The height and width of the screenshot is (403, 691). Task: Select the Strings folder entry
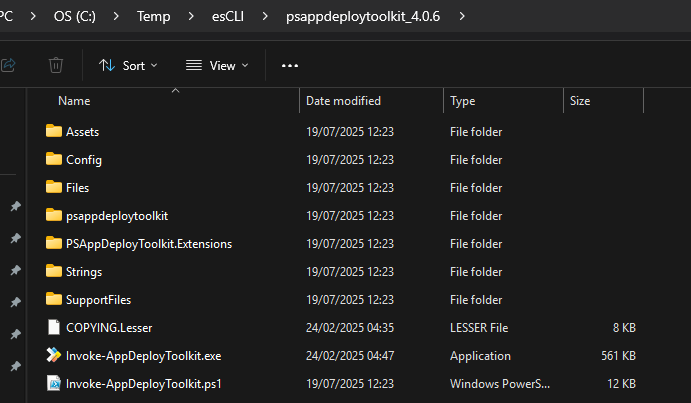(x=84, y=272)
